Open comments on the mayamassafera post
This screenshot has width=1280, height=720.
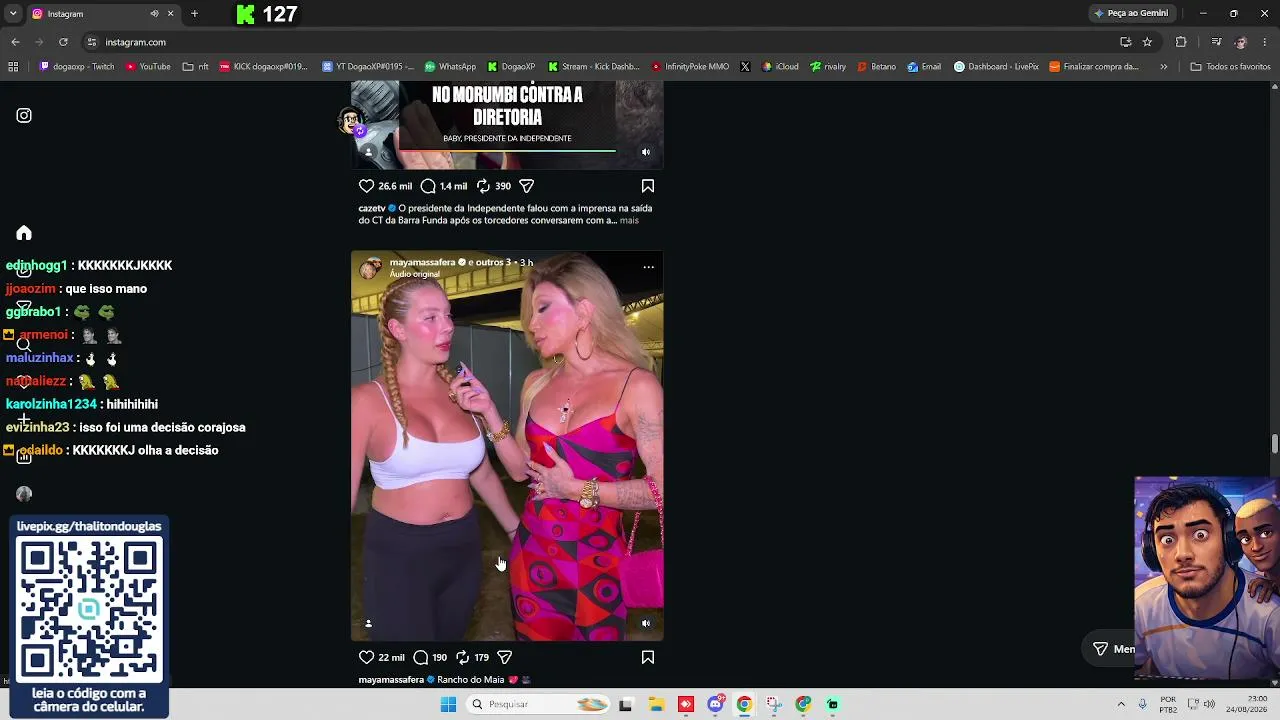[x=421, y=657]
